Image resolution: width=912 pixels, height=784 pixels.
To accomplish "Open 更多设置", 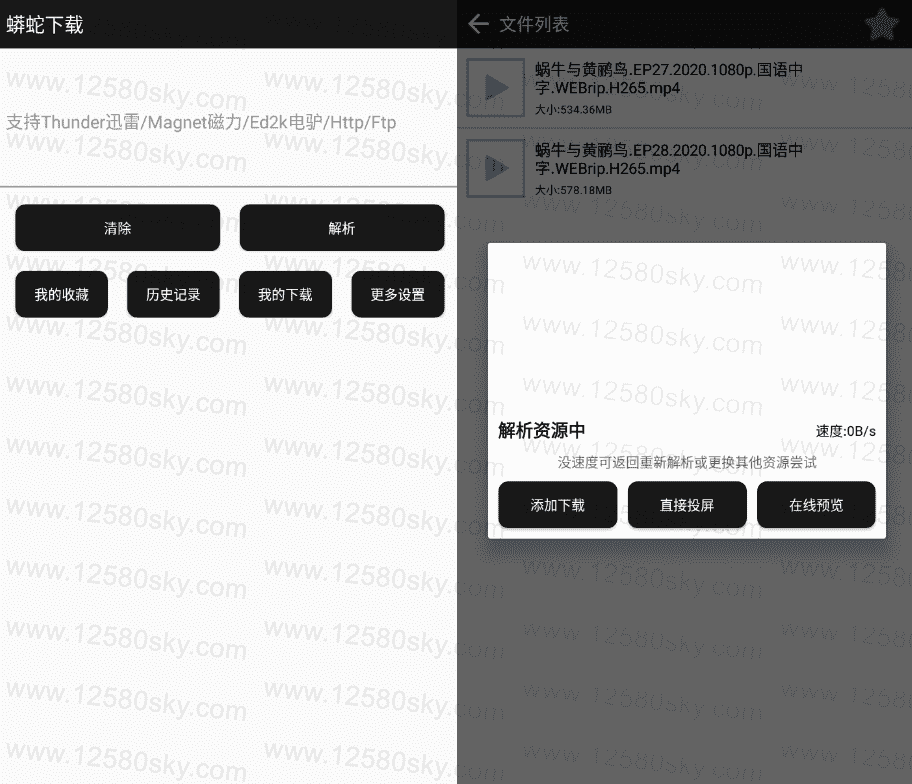I will (397, 295).
